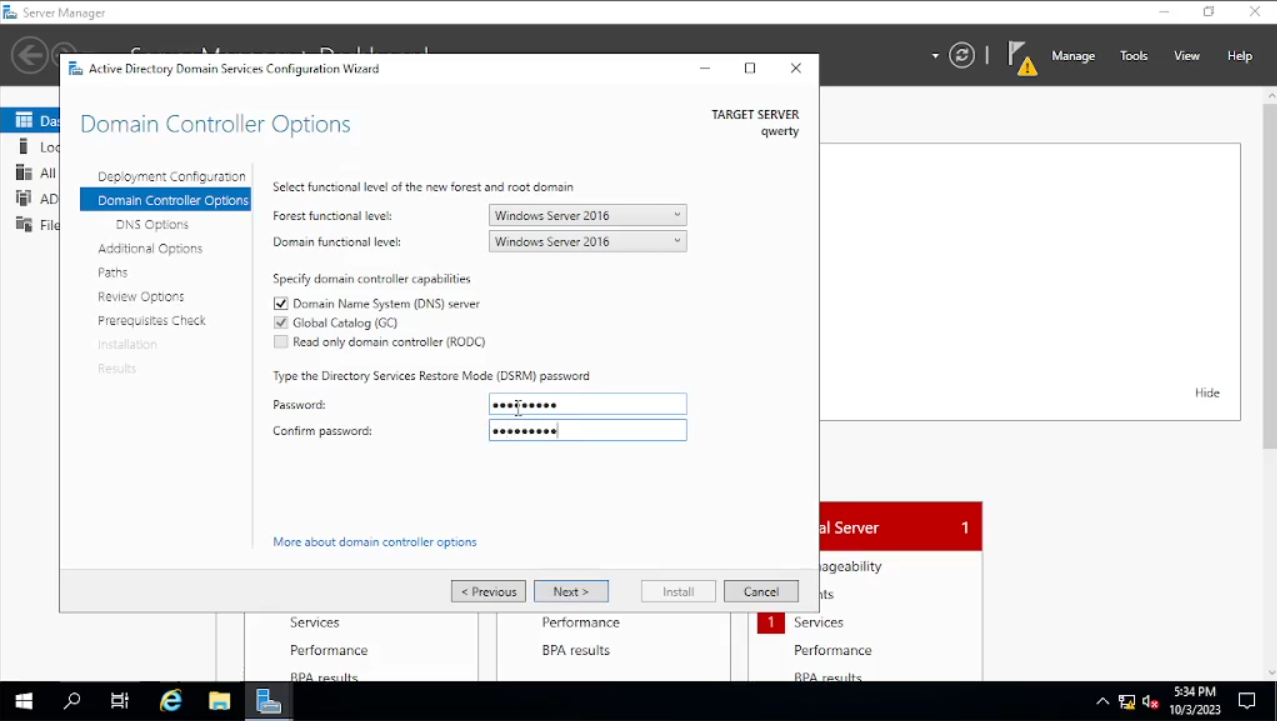
Task: Show hidden system tray icons
Action: [1102, 701]
